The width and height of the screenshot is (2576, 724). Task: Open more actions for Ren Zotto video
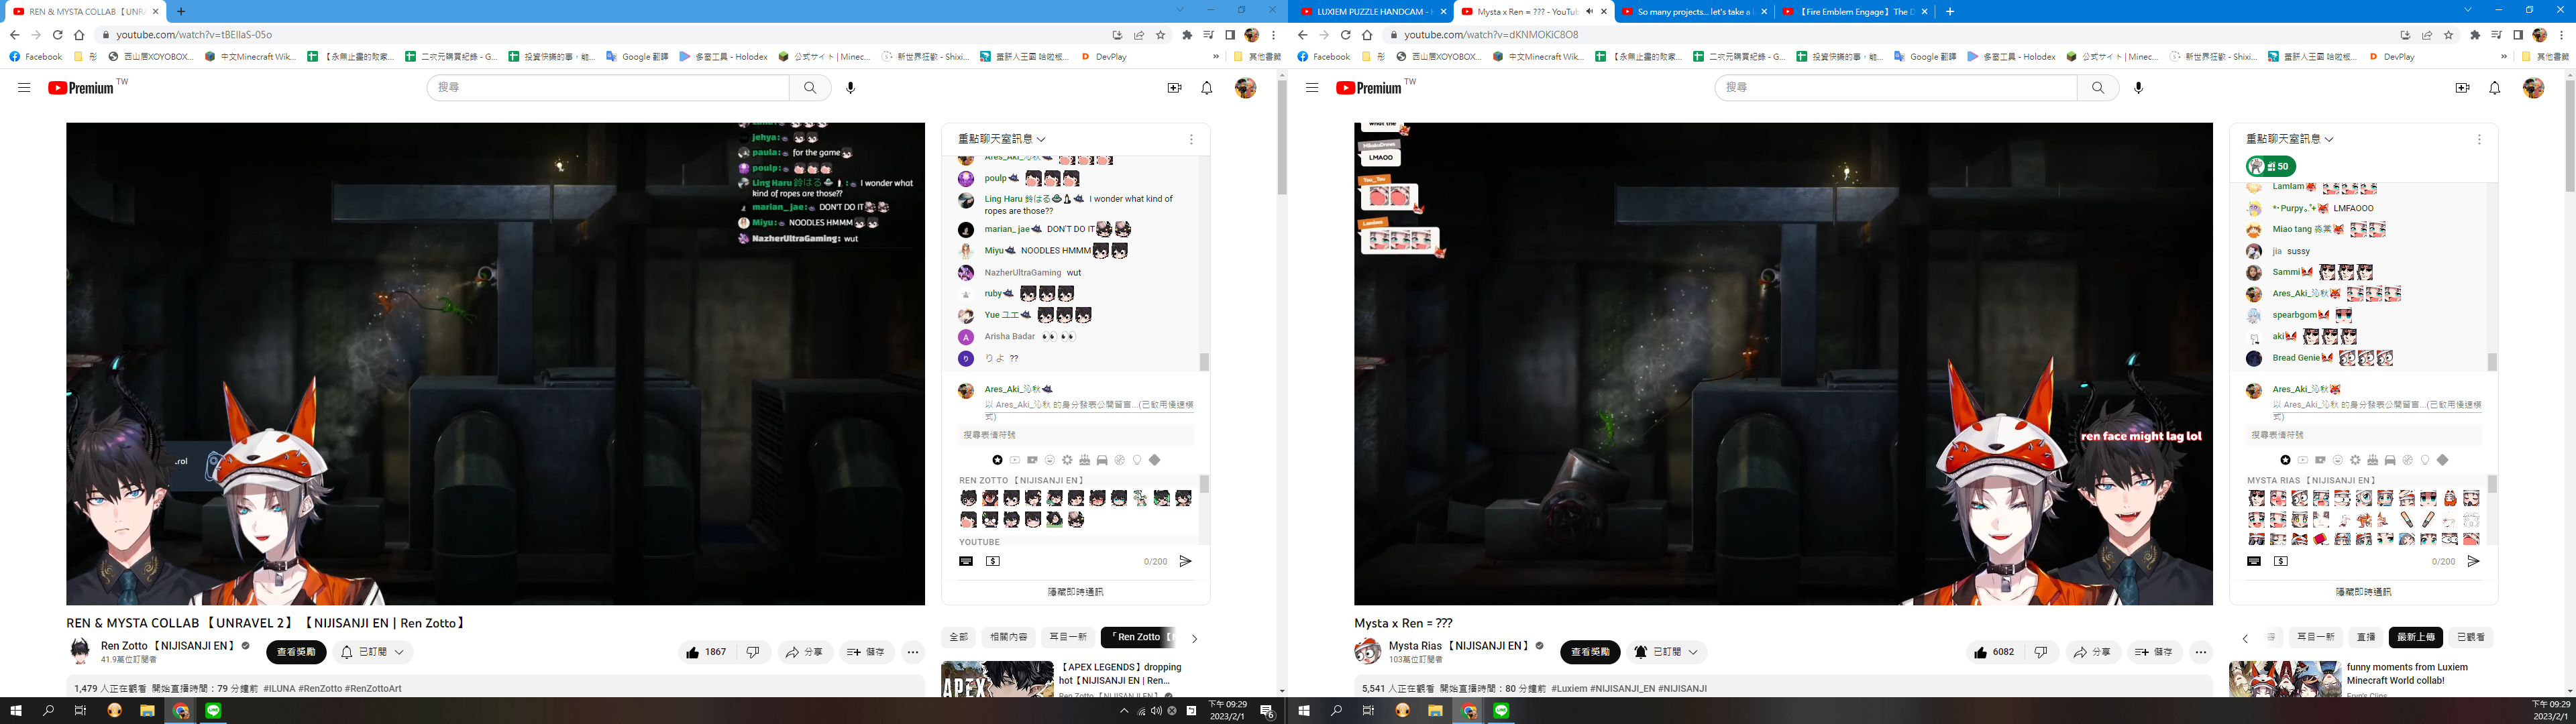(913, 652)
